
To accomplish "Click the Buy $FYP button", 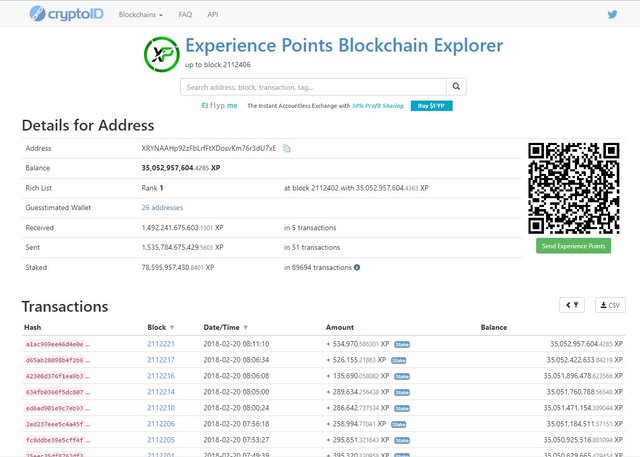I will [431, 106].
